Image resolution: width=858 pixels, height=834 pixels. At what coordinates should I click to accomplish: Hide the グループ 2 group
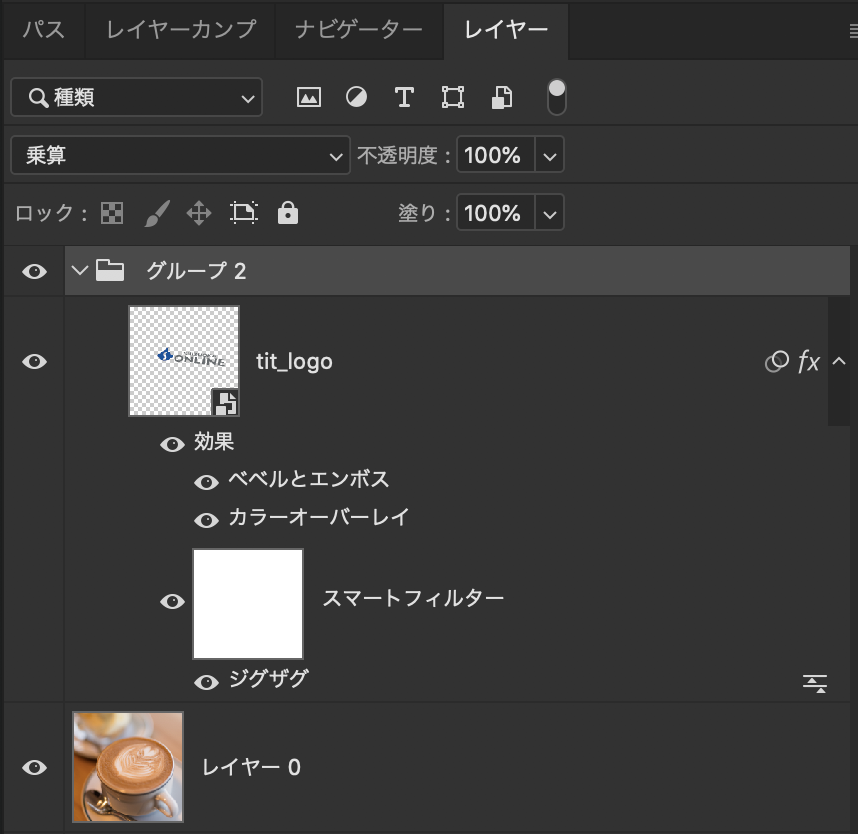pyautogui.click(x=34, y=271)
